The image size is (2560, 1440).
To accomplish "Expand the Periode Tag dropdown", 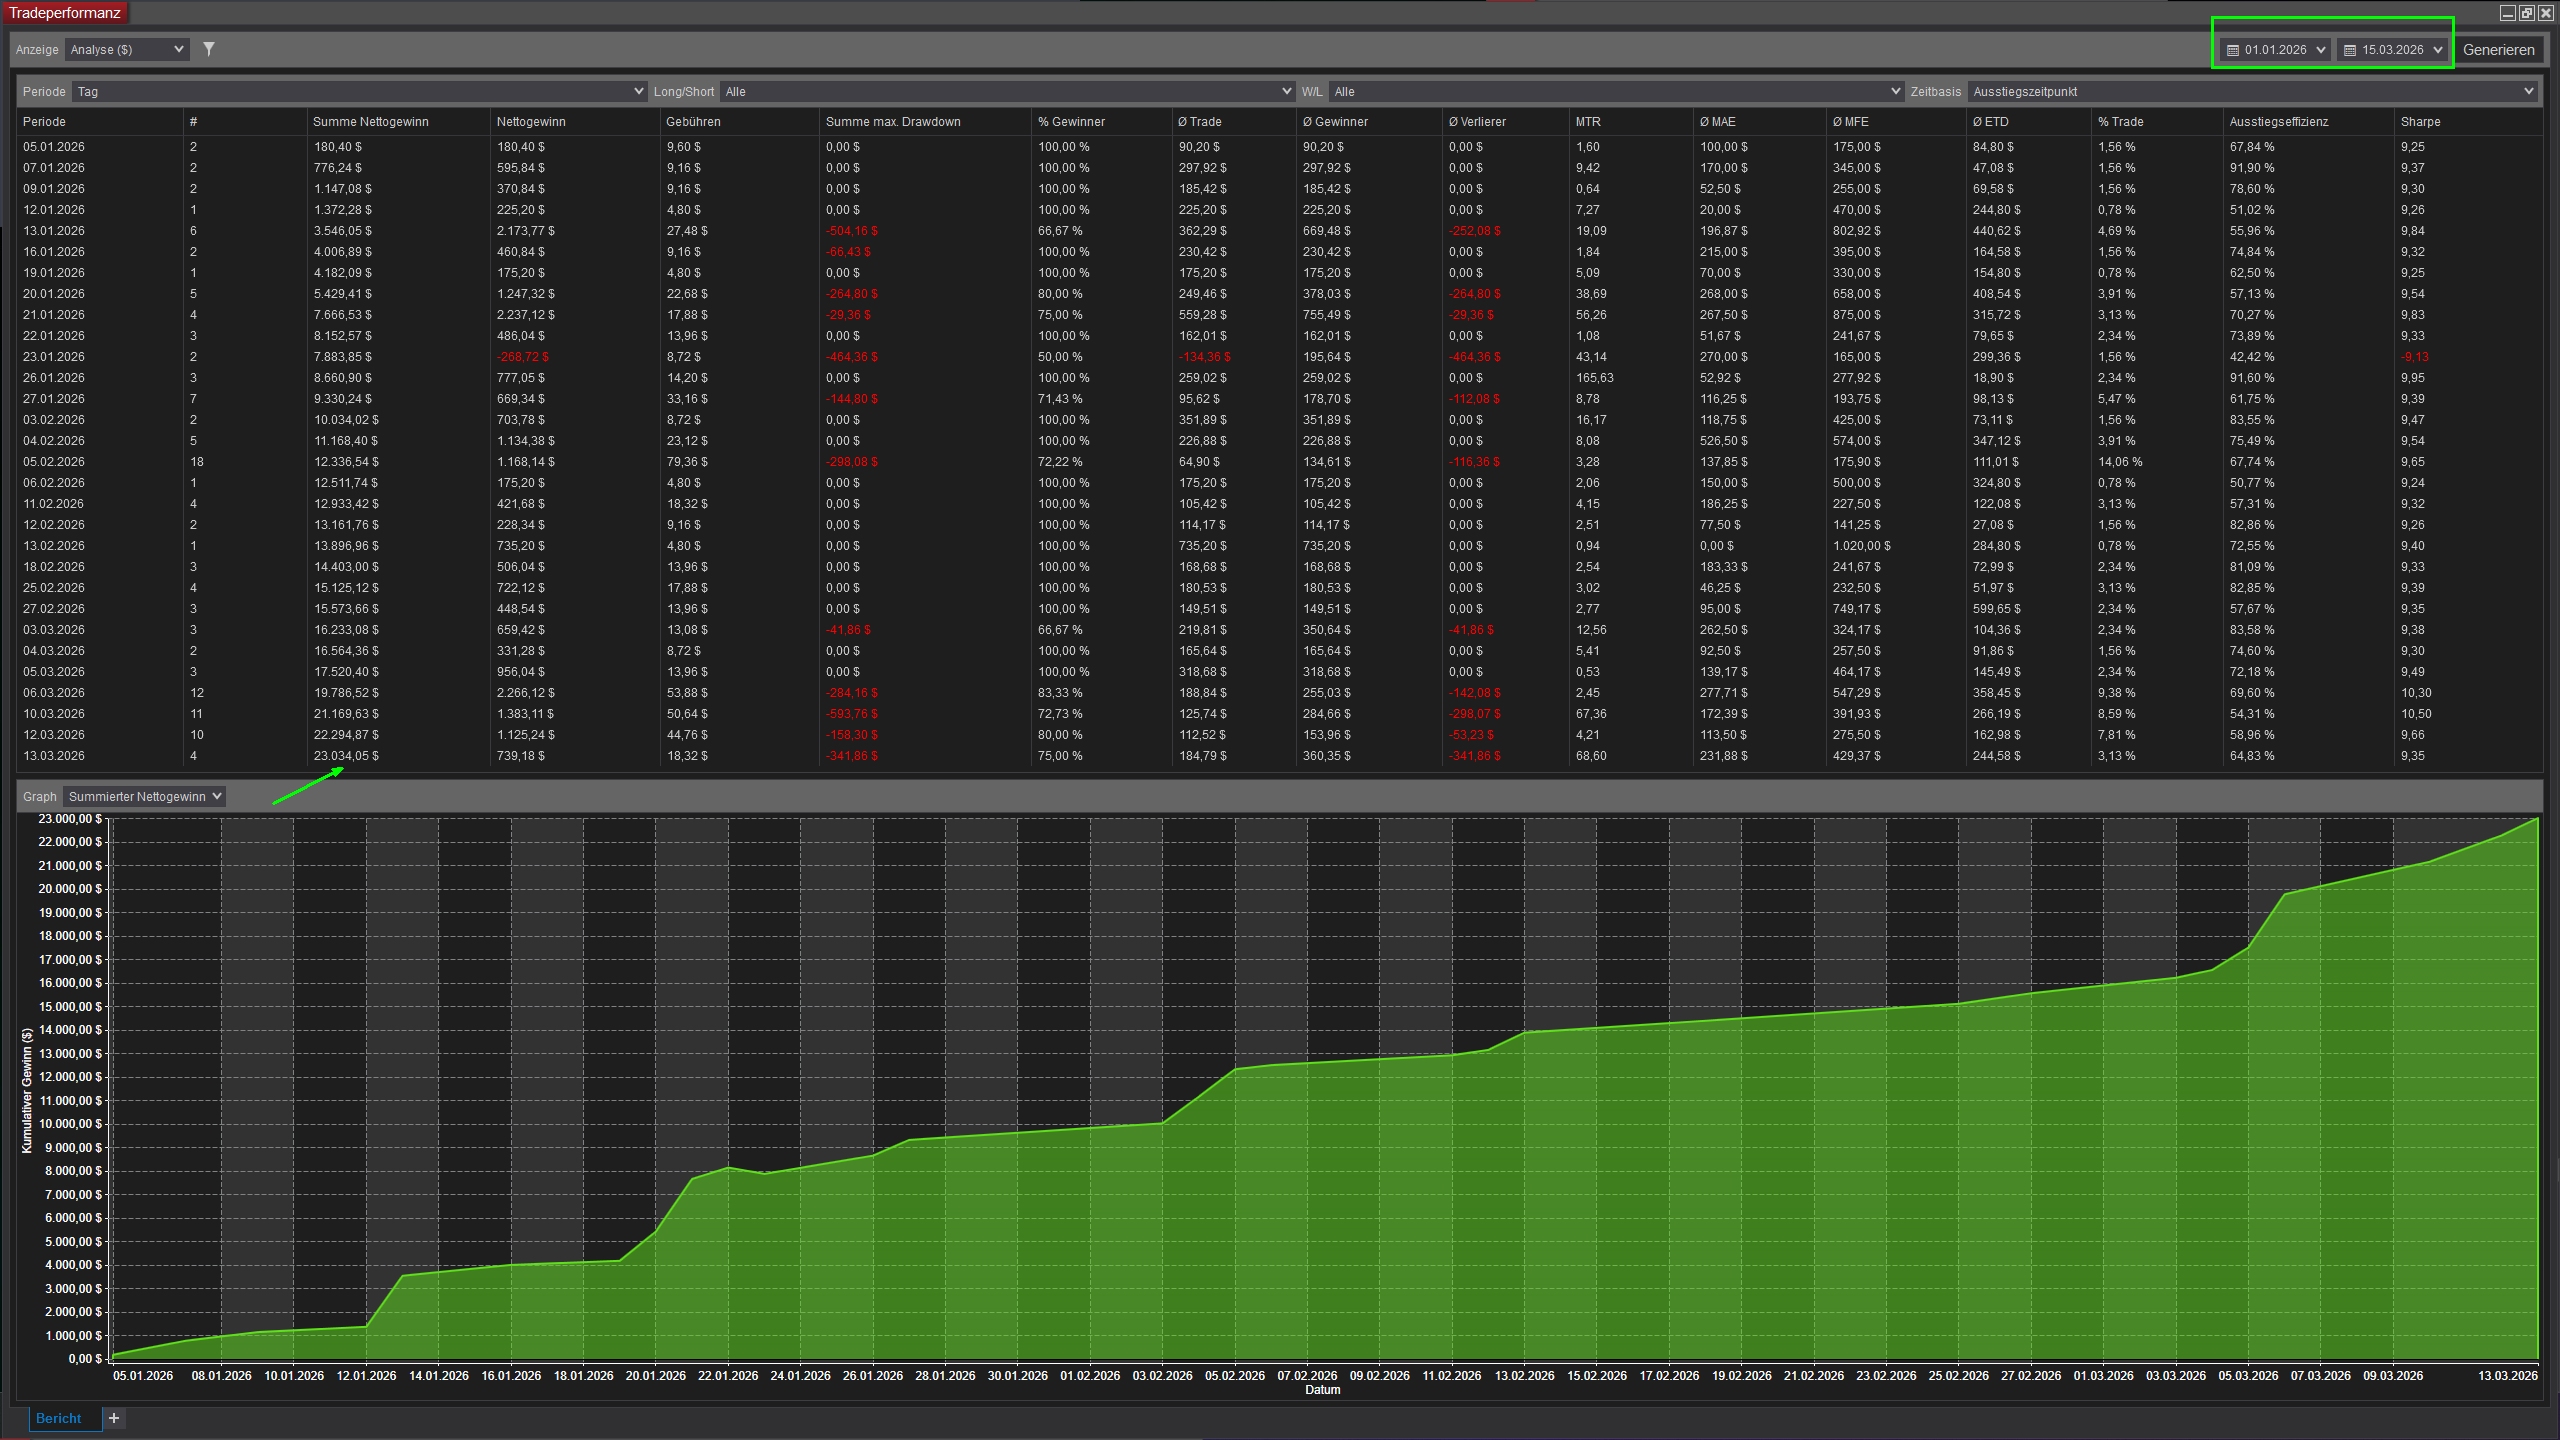I will (358, 91).
